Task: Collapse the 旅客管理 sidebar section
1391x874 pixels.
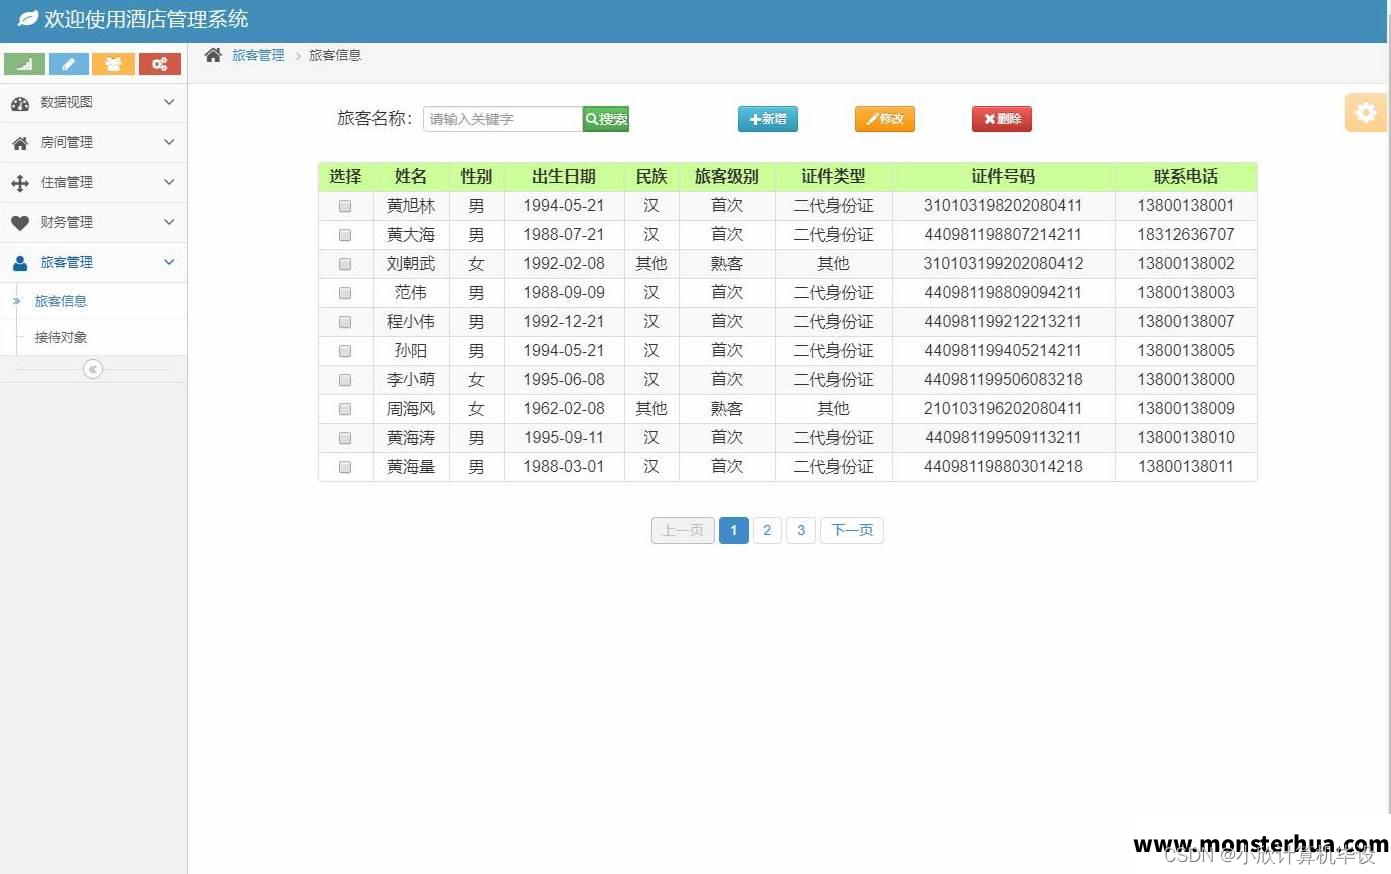Action: (x=93, y=262)
